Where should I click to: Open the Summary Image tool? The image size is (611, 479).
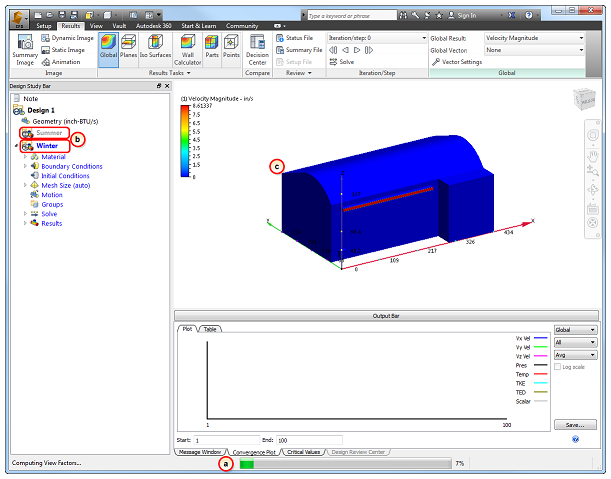point(25,50)
